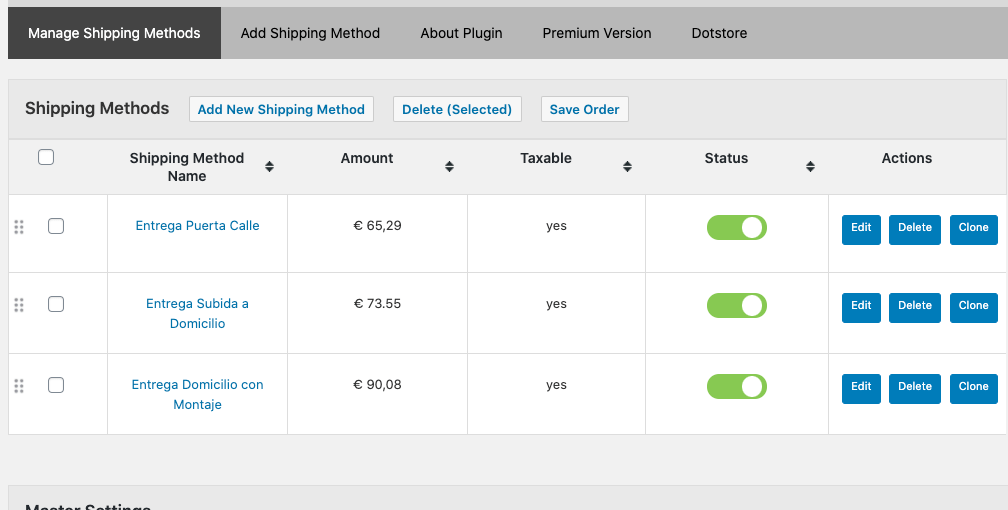
Task: Sort the Taxable column
Action: tap(627, 167)
